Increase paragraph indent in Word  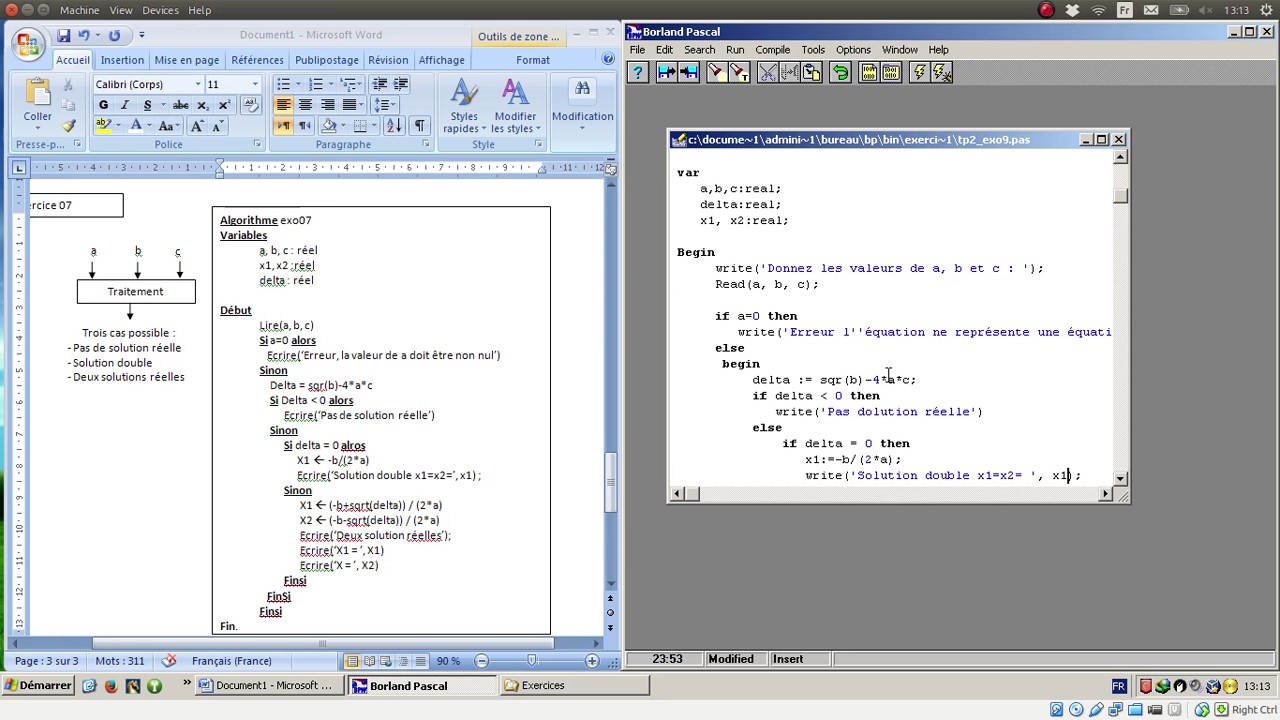pos(401,84)
